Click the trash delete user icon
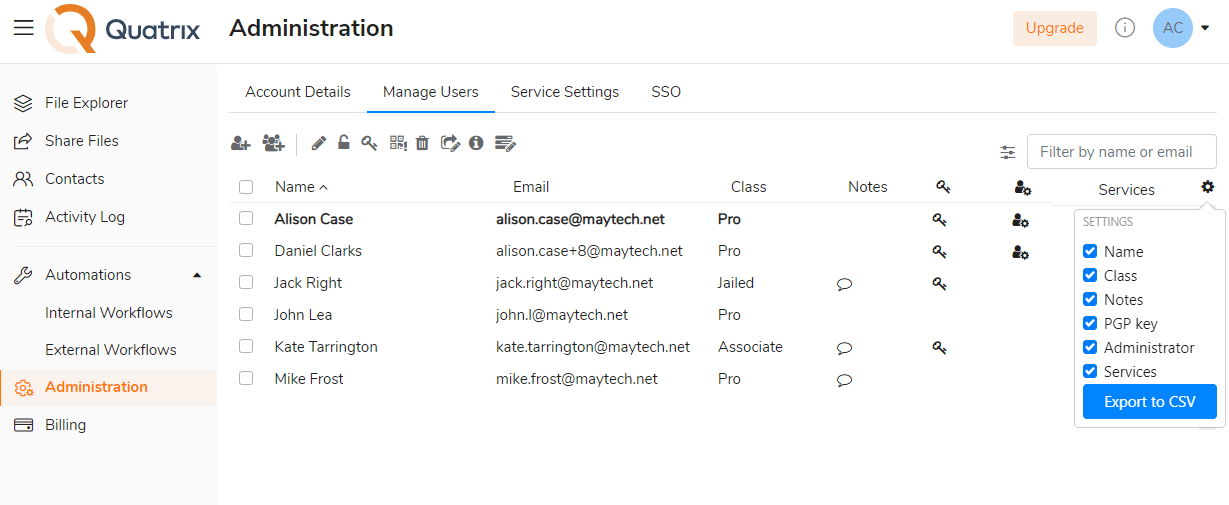1229x505 pixels. point(422,143)
